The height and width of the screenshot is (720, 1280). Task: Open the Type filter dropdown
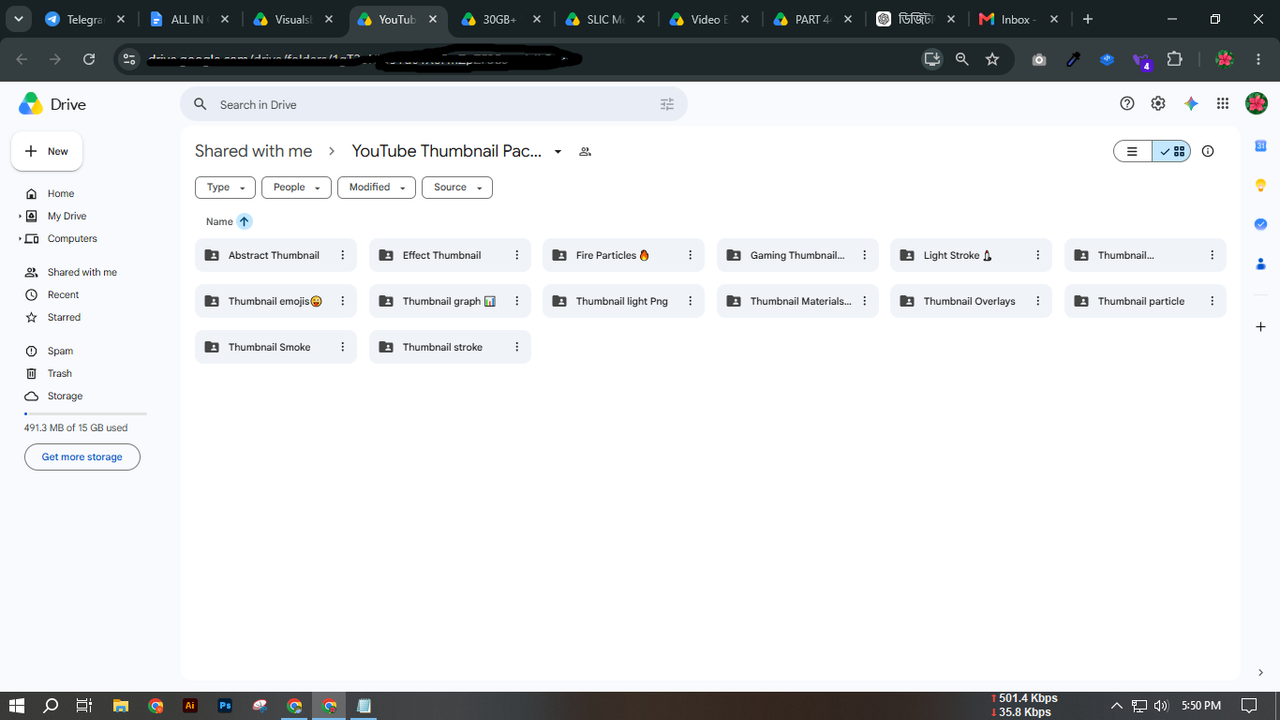[225, 187]
